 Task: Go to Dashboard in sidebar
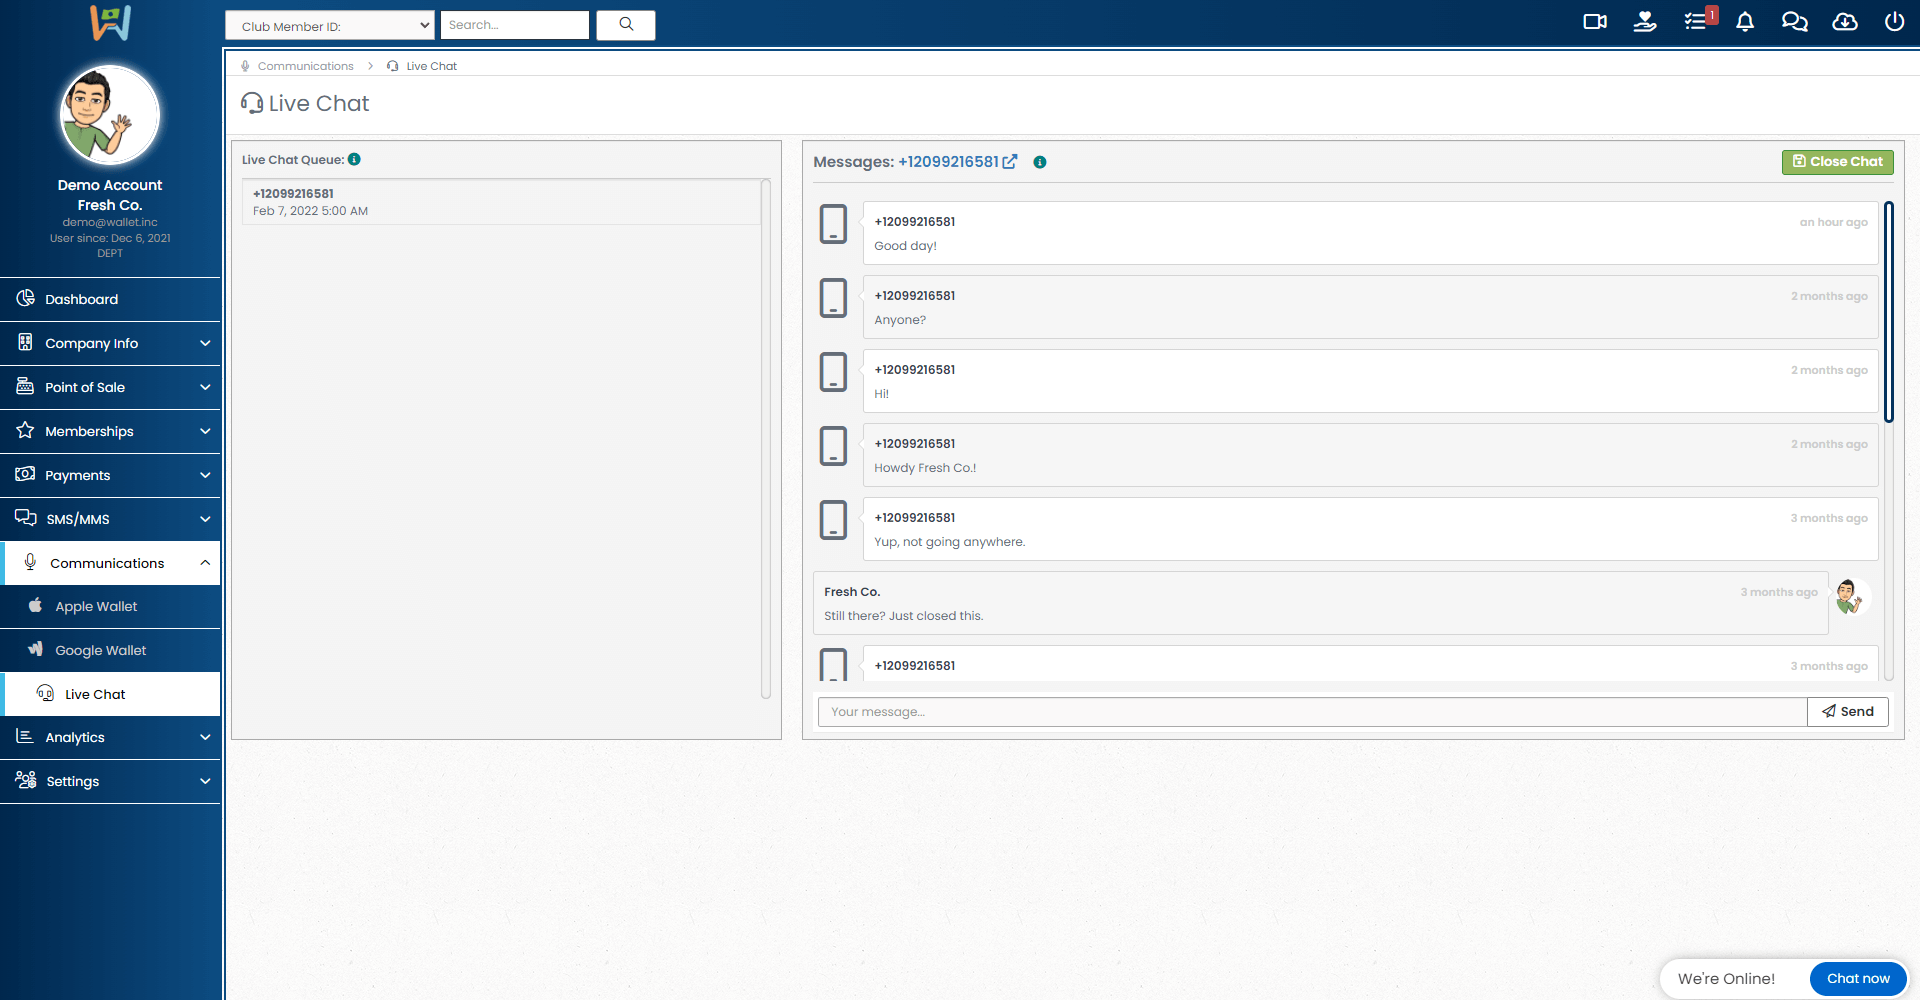click(81, 299)
